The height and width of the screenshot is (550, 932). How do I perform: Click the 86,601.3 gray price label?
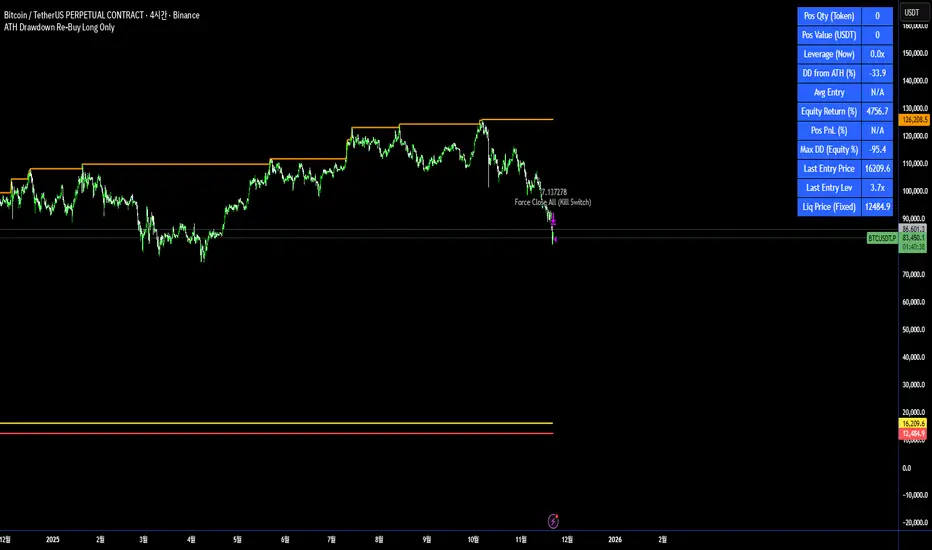(914, 229)
